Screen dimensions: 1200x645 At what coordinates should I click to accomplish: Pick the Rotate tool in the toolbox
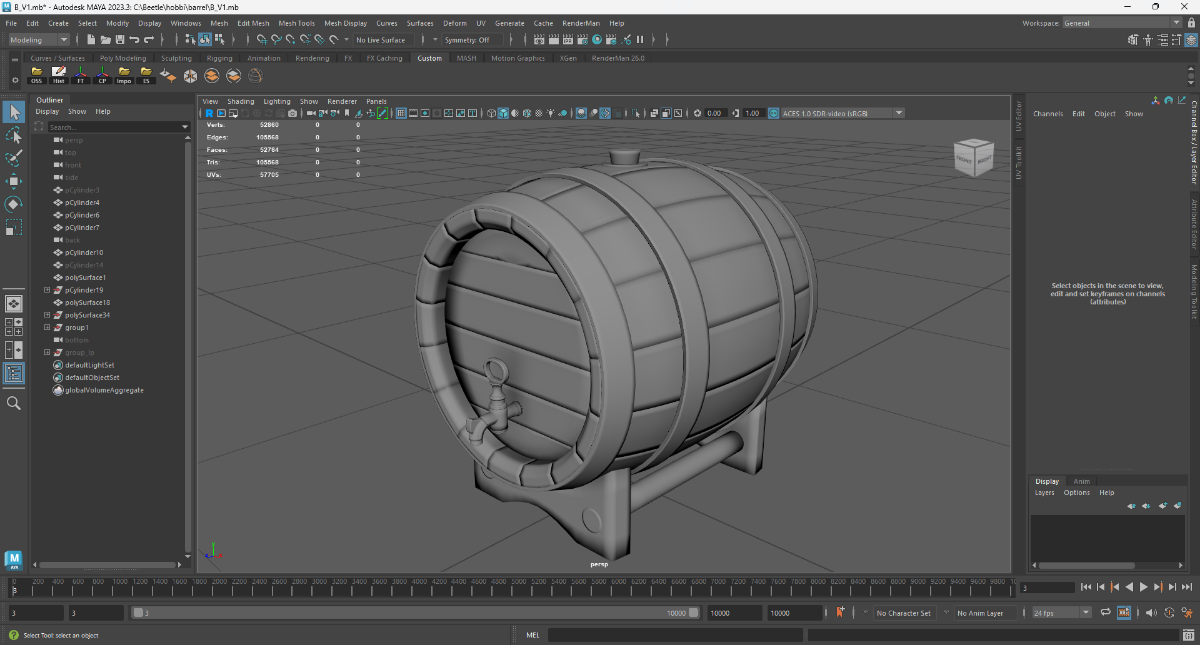tap(14, 204)
